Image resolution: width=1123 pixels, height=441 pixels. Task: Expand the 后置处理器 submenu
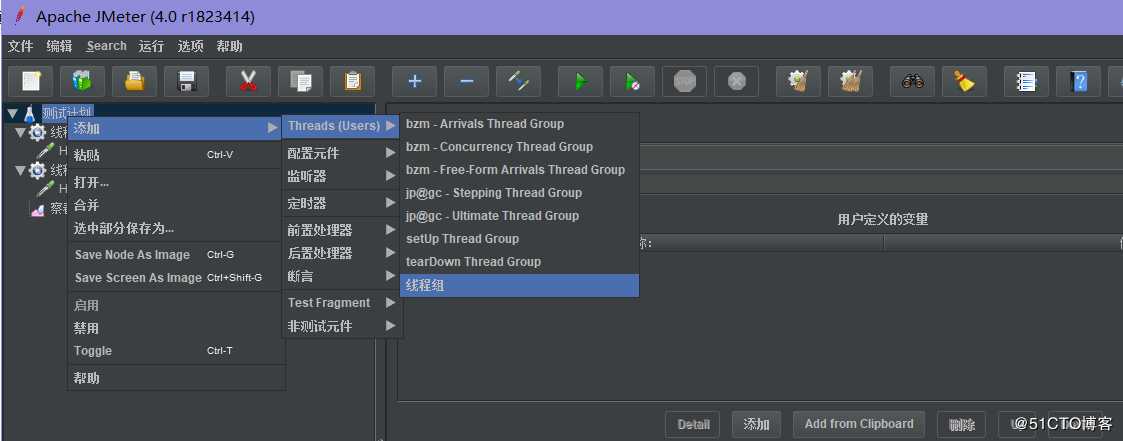point(342,253)
